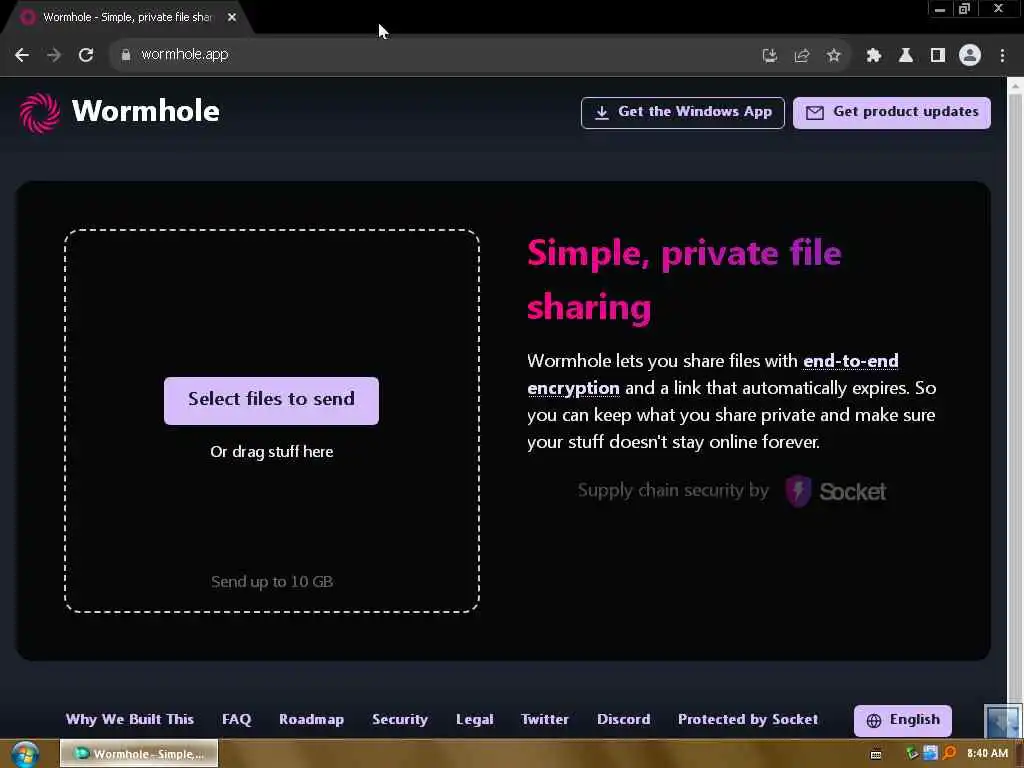Open the extensions puzzle icon

[x=874, y=56]
